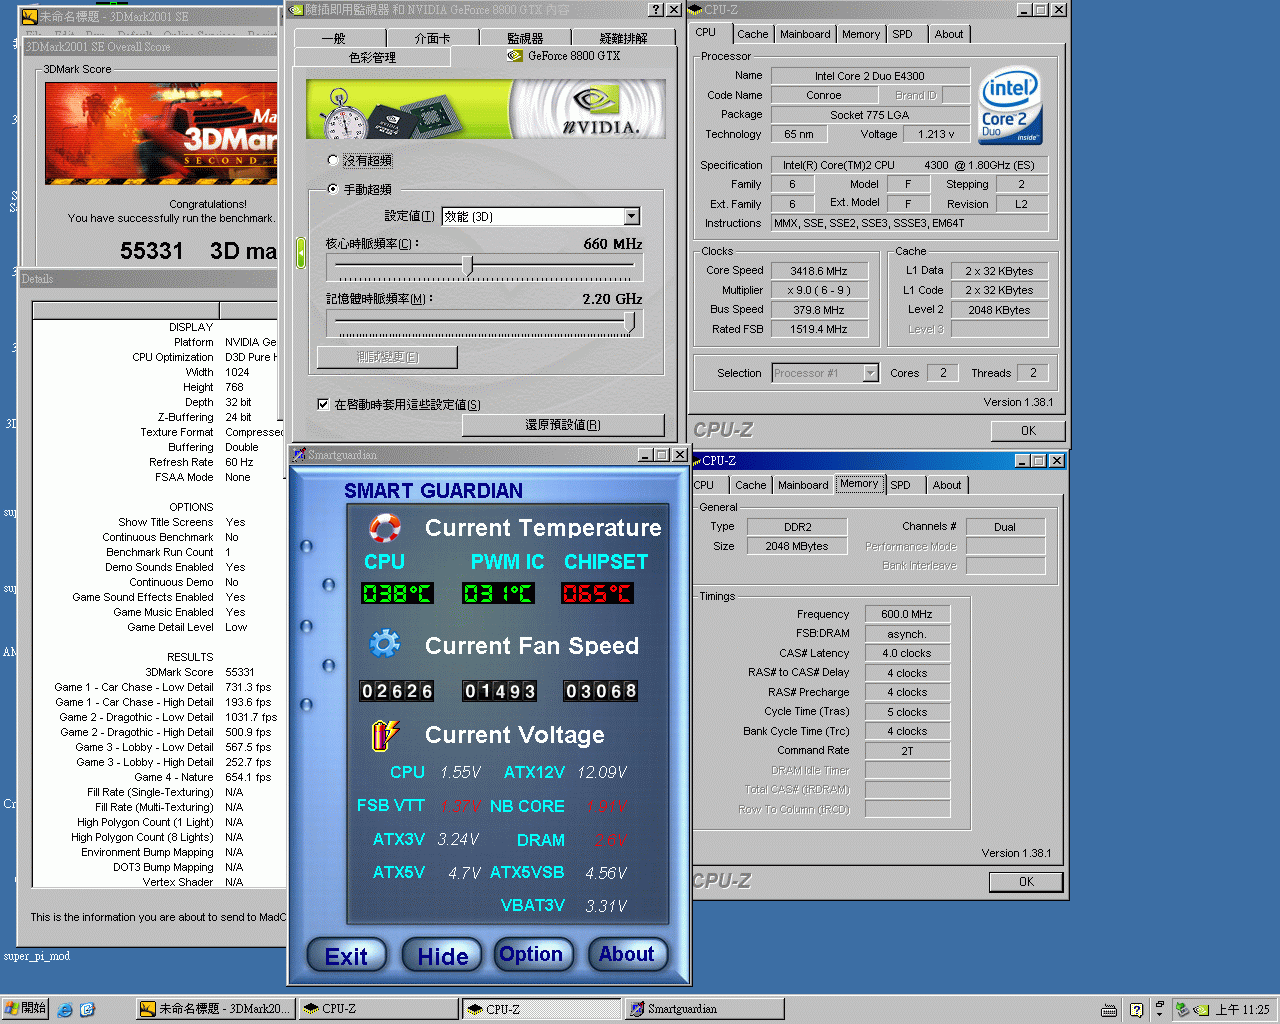The height and width of the screenshot is (1024, 1280).
Task: Open the 疑難排解 tab in NVIDIA dialog
Action: pos(624,38)
